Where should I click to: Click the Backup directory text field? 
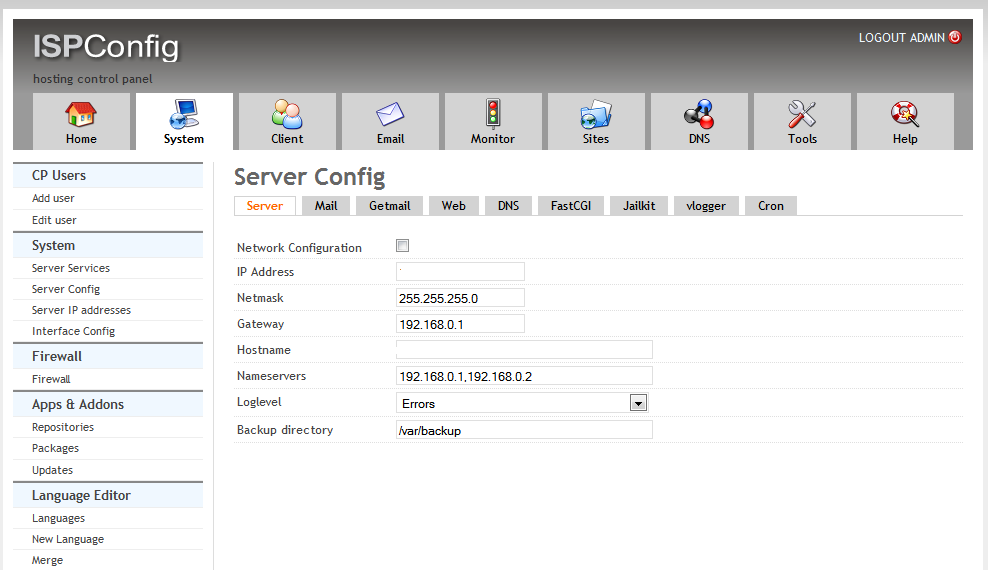click(x=524, y=430)
